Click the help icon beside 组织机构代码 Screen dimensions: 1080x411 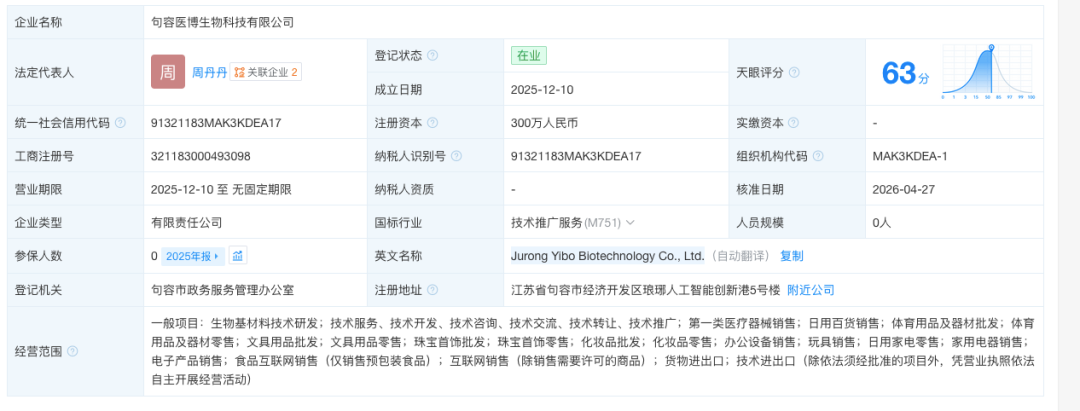tap(818, 156)
